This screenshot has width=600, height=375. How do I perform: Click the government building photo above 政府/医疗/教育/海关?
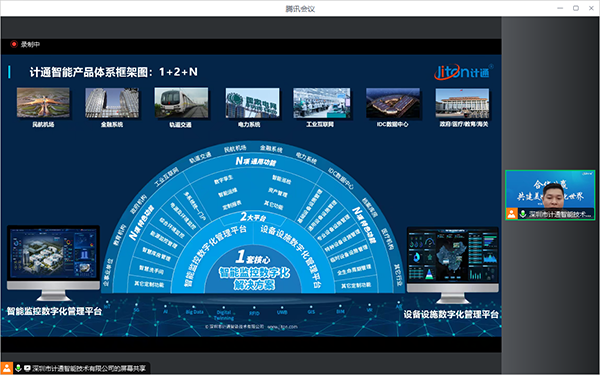click(x=462, y=103)
